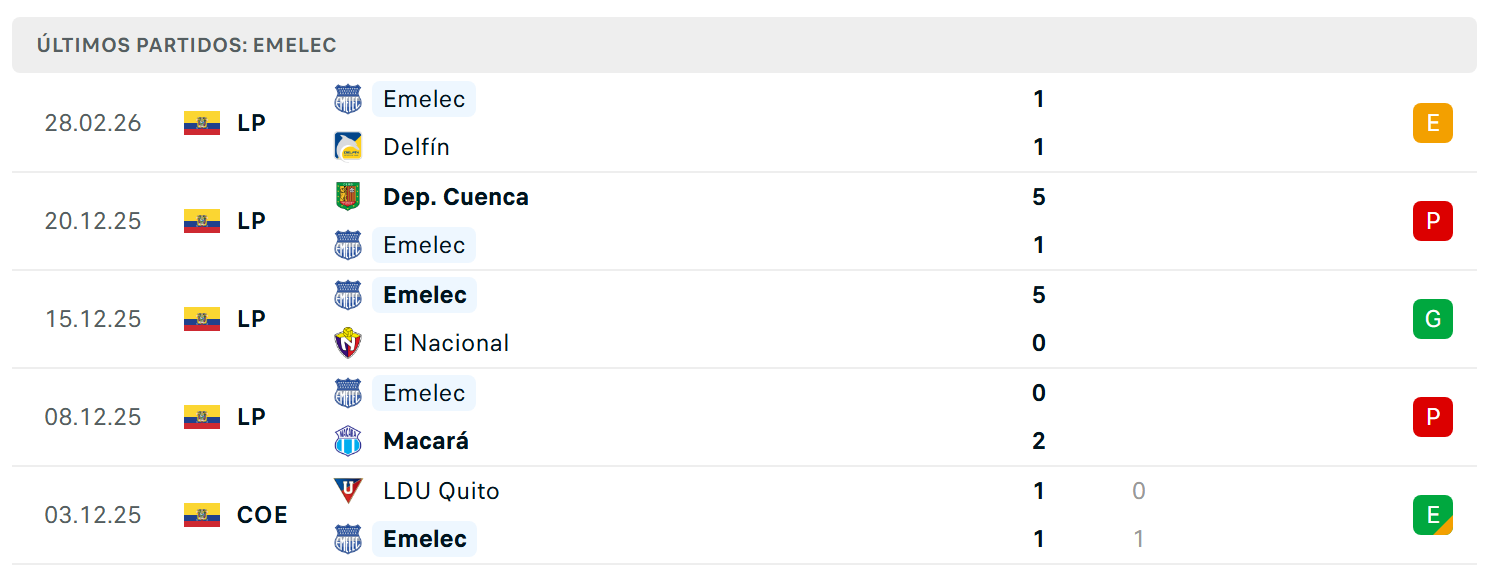Open the Macará team name link
The height and width of the screenshot is (584, 1492).
(426, 441)
